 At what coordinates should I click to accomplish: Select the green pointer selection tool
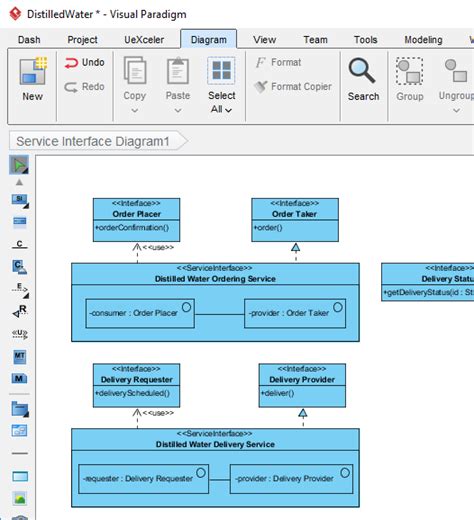(x=19, y=165)
